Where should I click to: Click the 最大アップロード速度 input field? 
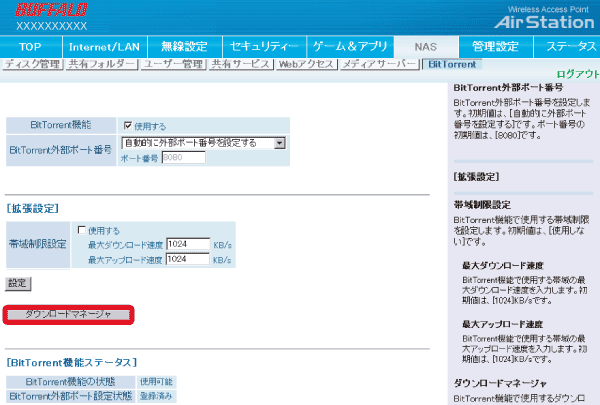click(187, 259)
